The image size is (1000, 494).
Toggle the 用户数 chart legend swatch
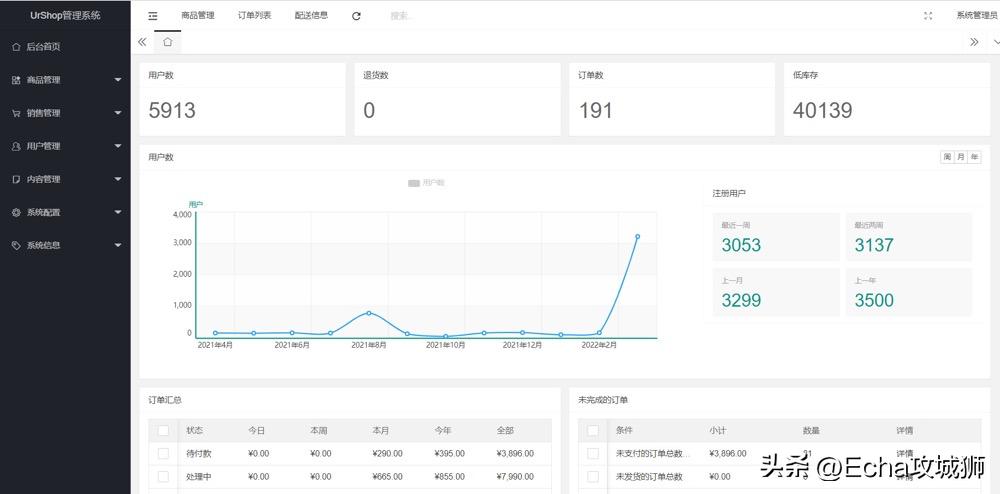(x=414, y=183)
